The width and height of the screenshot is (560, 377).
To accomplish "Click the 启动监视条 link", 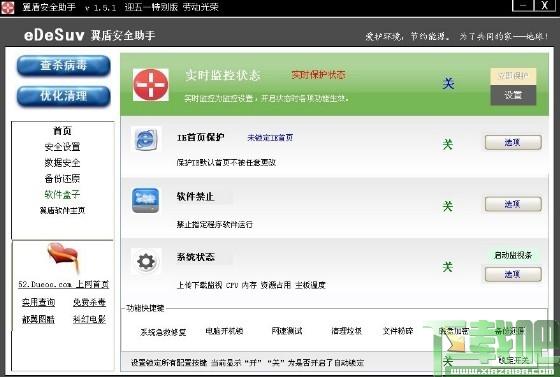I will click(513, 255).
